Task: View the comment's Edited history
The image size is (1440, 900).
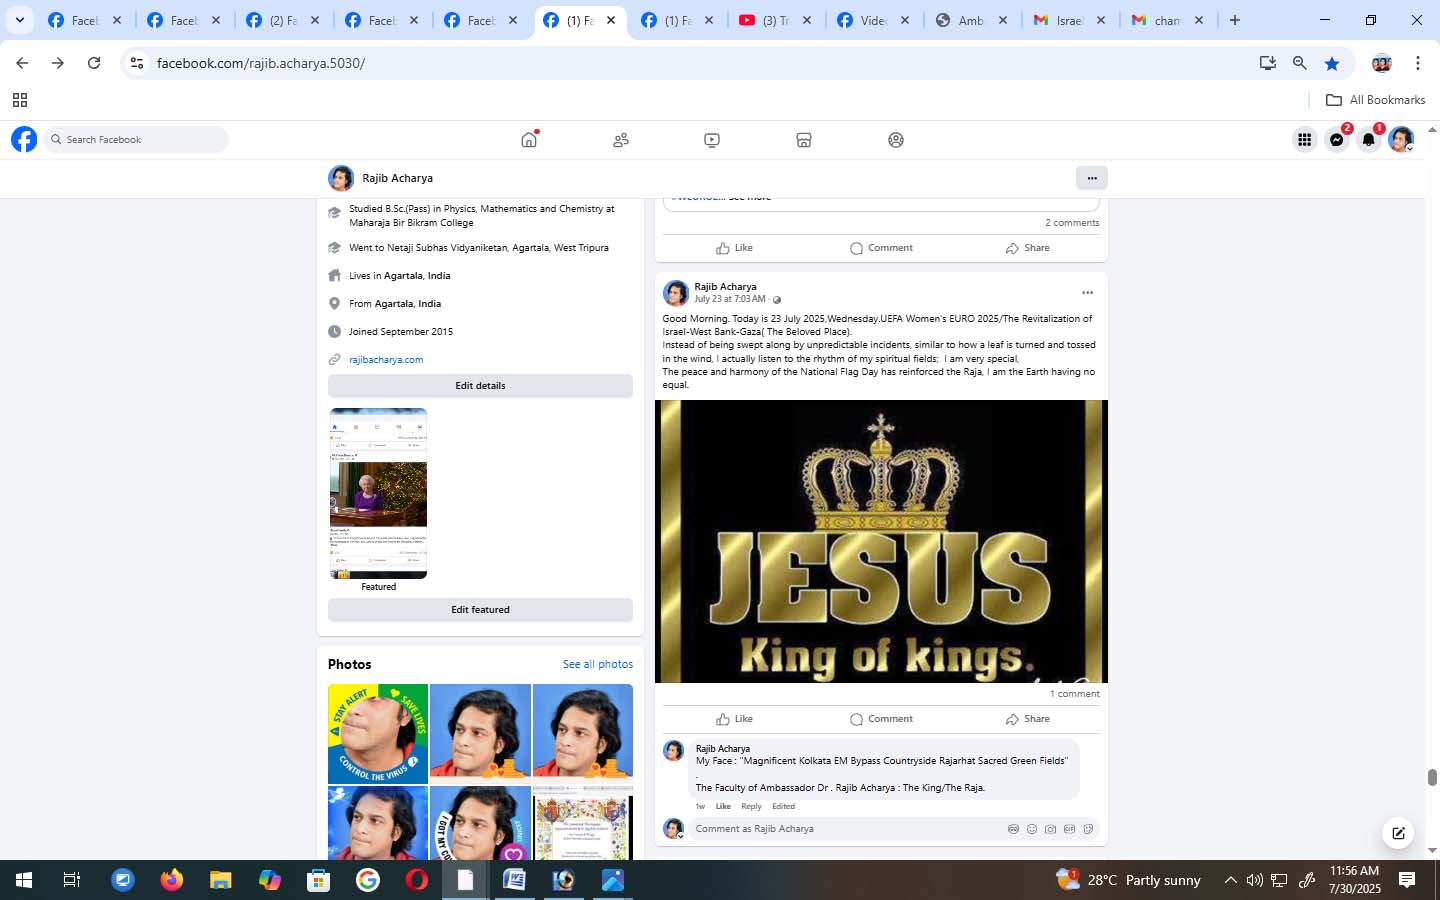Action: tap(784, 806)
